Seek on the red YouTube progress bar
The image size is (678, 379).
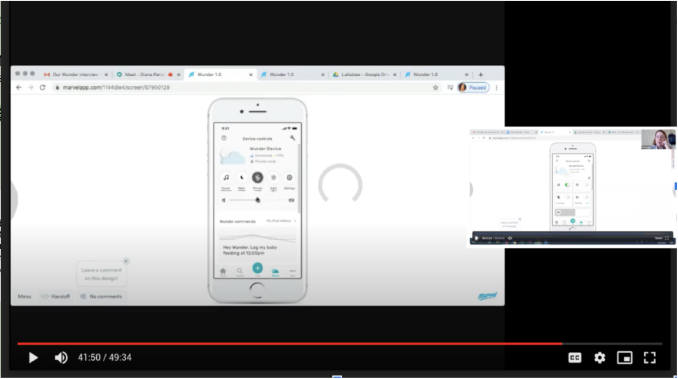pyautogui.click(x=339, y=344)
